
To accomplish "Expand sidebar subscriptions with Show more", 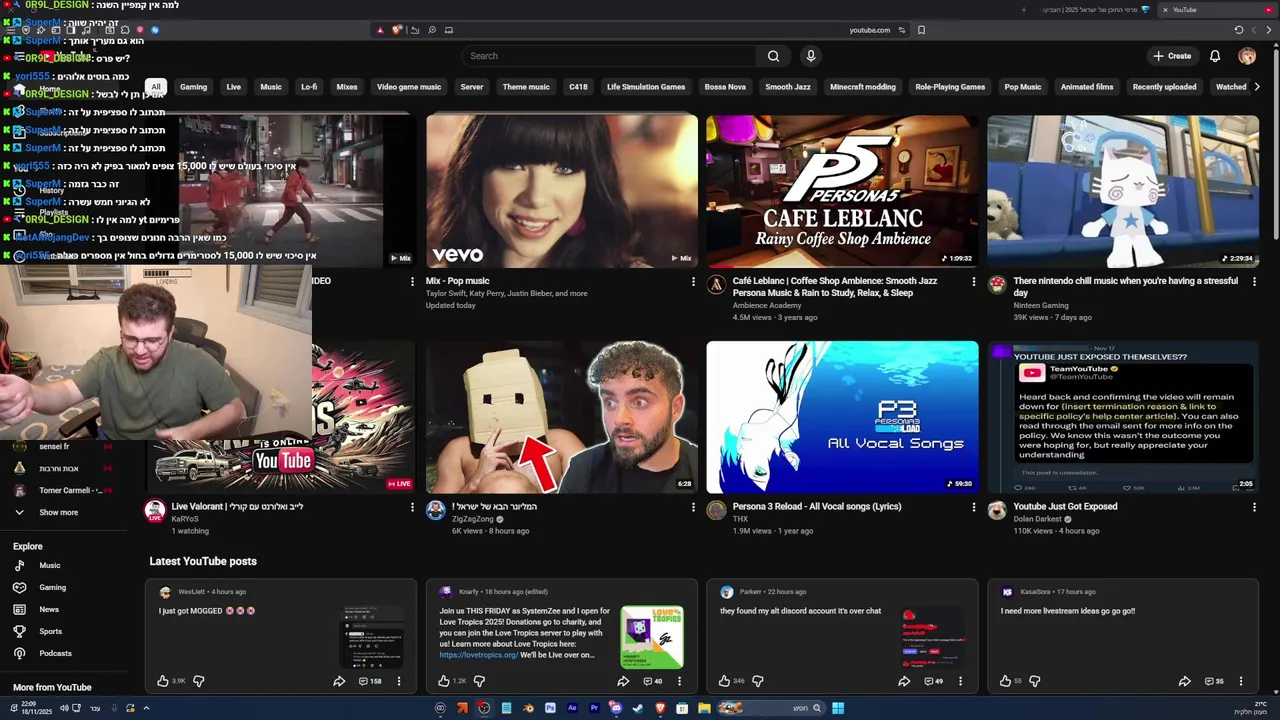I will click(58, 512).
